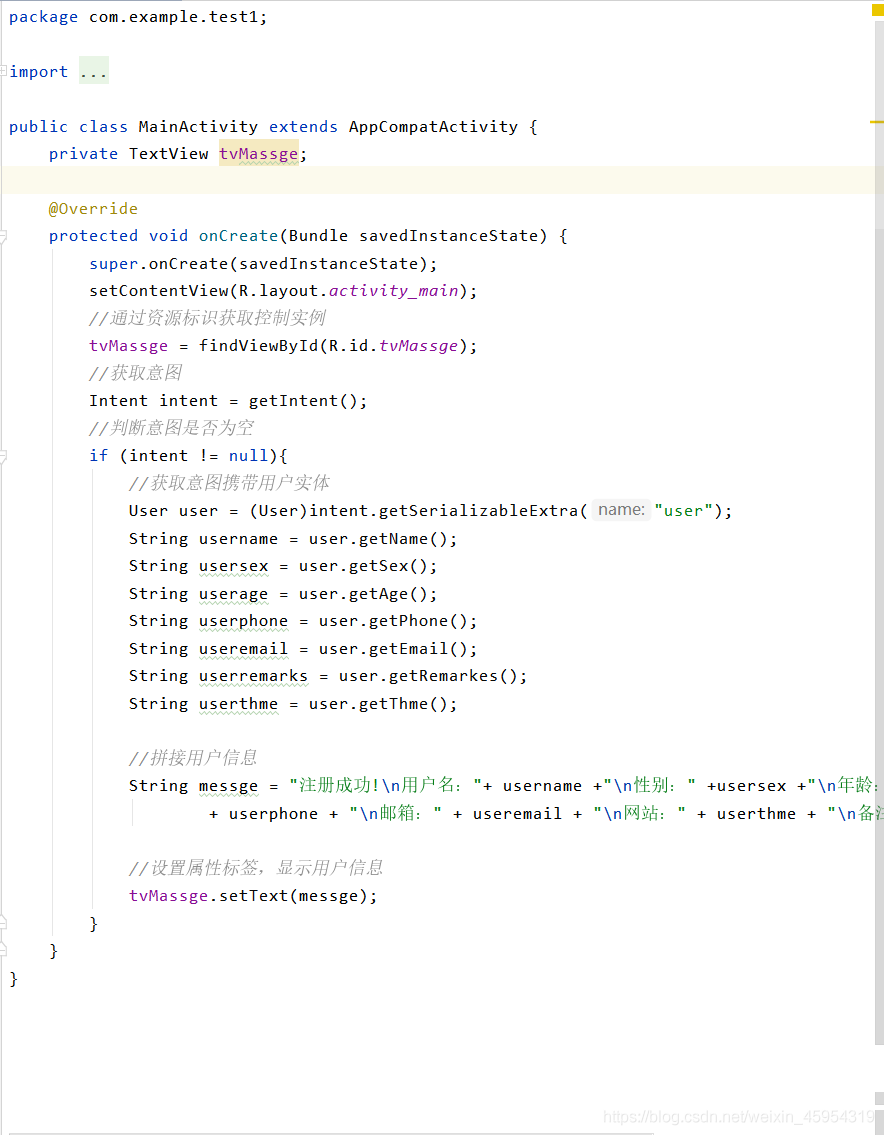Click the yellow warning stripe mark in scrollbar
The image size is (884, 1135).
click(x=876, y=122)
